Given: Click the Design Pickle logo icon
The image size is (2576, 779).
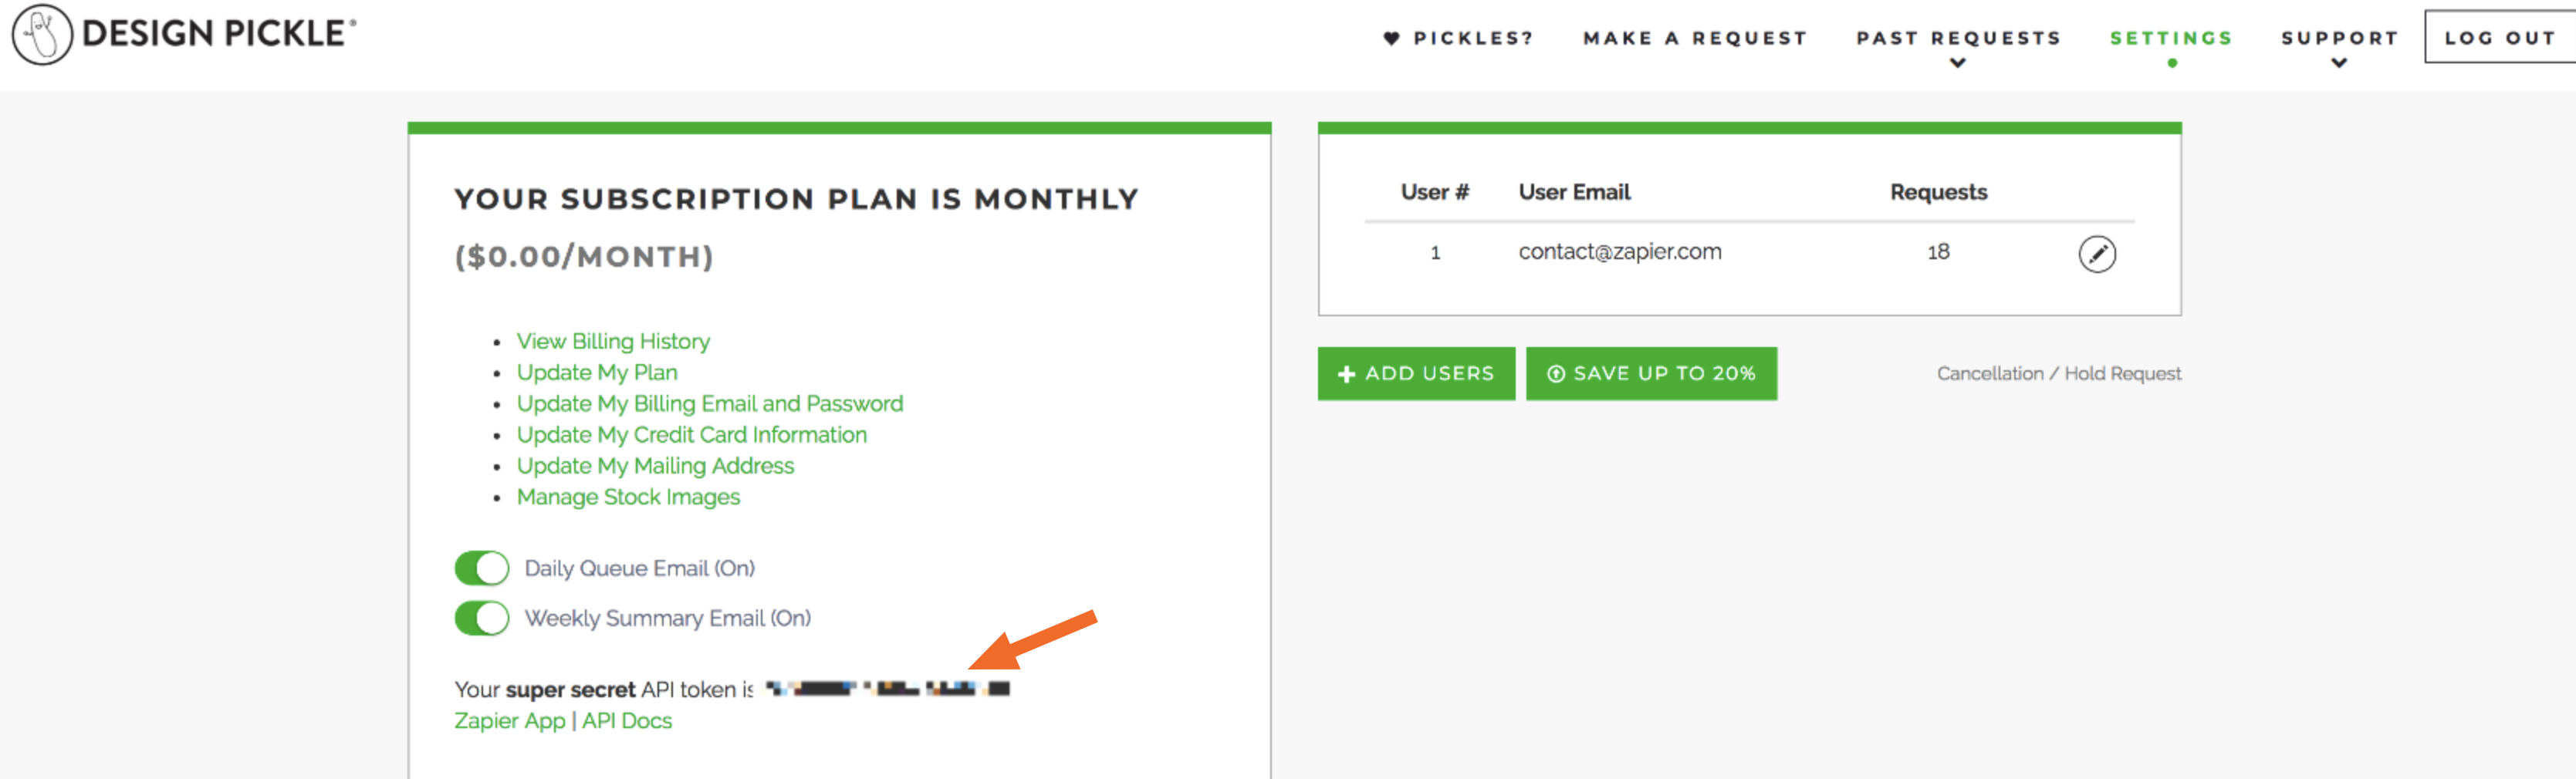Looking at the screenshot, I should pos(42,34).
